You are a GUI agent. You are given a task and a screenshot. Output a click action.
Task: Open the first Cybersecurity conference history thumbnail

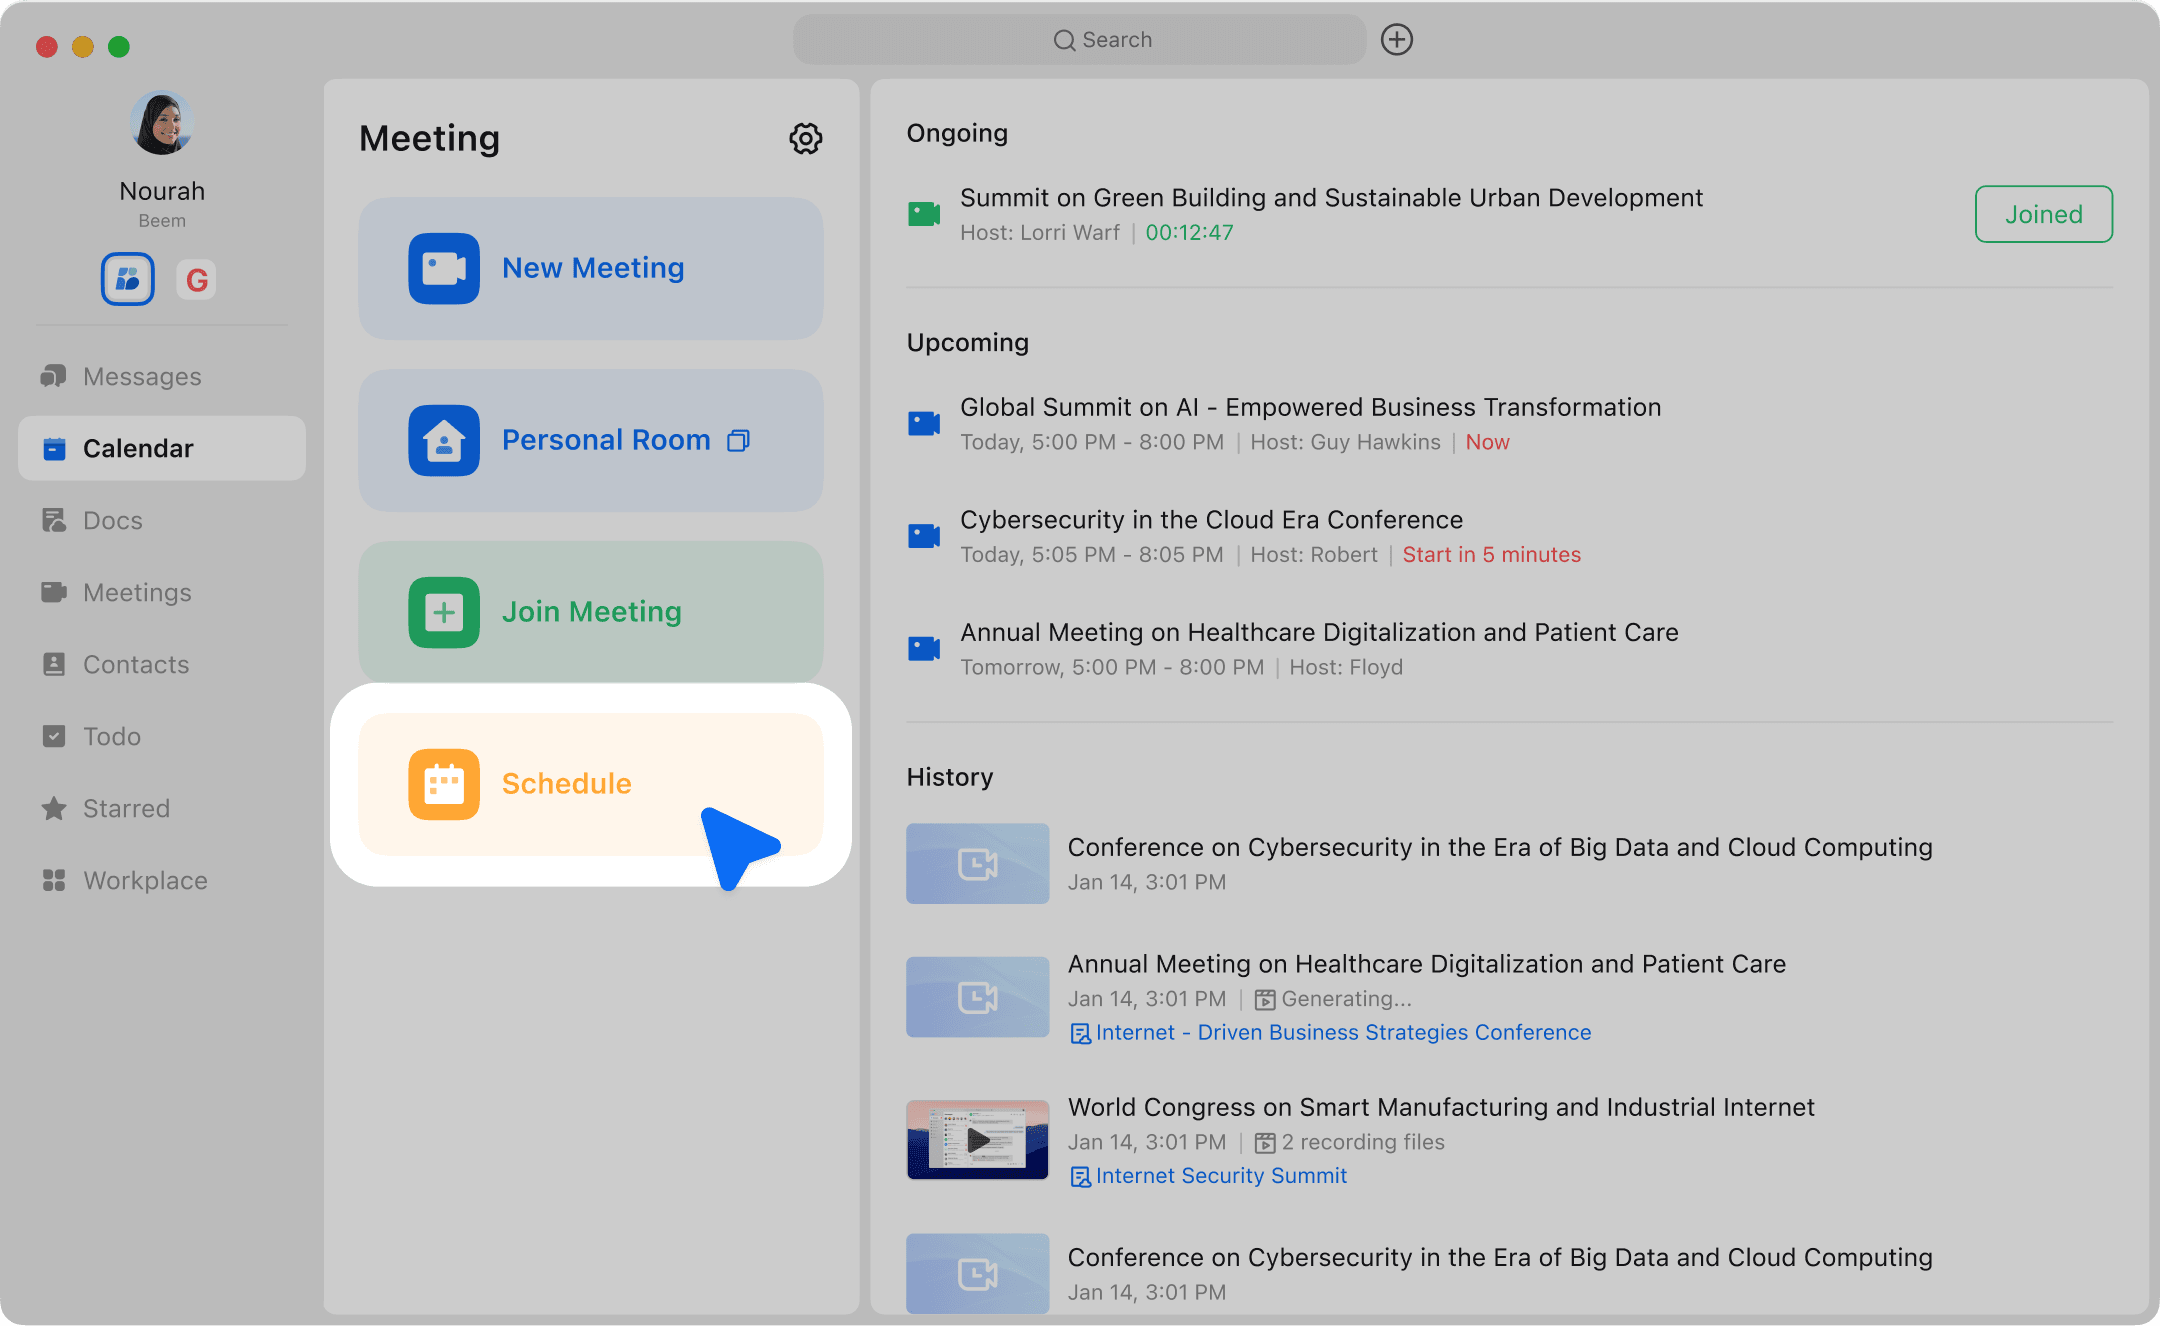(x=977, y=864)
